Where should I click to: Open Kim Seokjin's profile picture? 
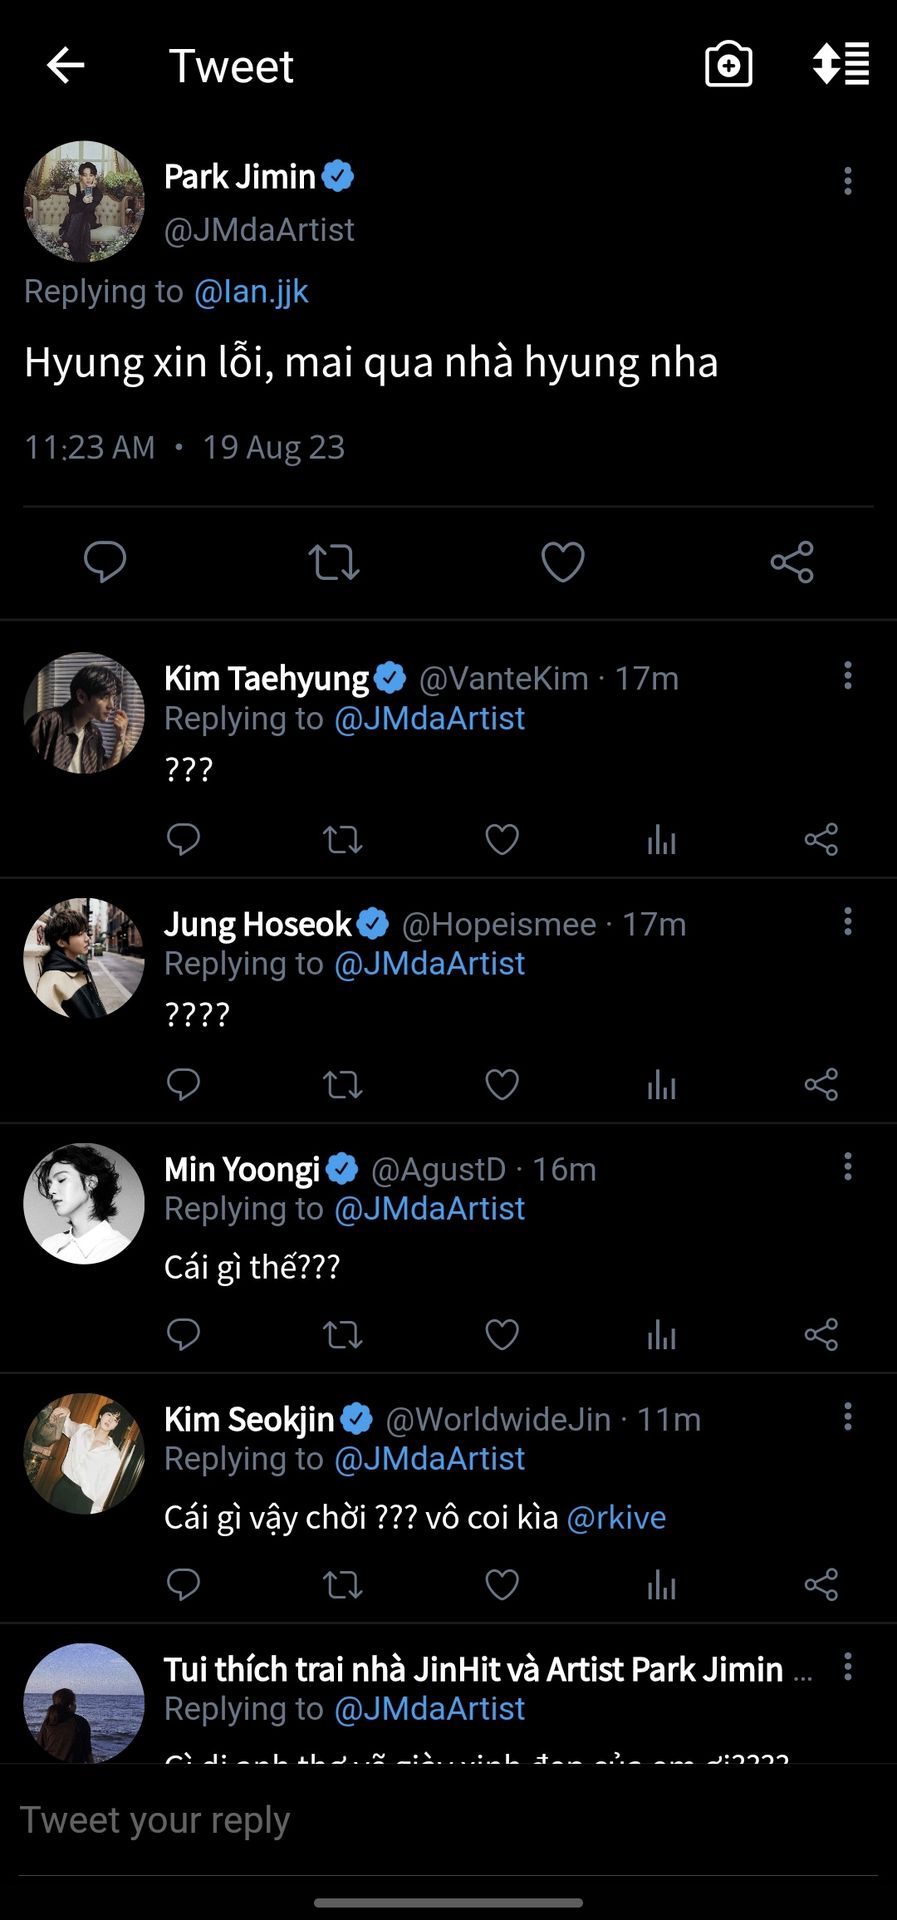point(84,1454)
